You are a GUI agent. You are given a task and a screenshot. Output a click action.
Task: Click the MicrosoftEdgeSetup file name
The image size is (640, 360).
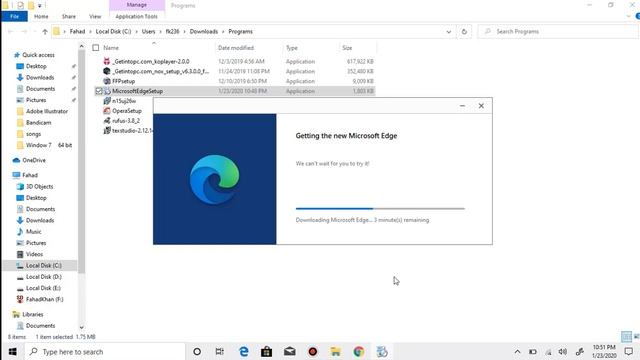click(x=138, y=91)
